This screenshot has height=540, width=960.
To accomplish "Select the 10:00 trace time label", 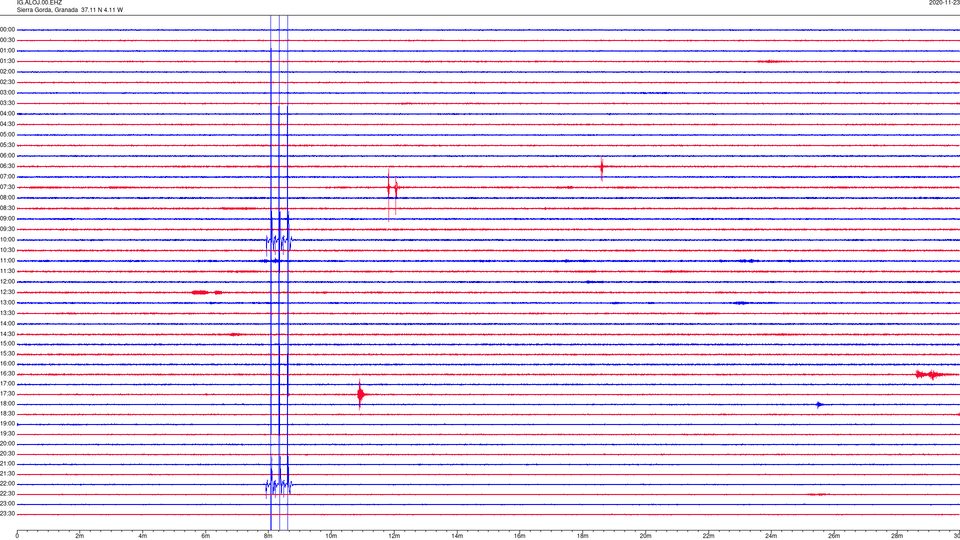I will pyautogui.click(x=7, y=239).
